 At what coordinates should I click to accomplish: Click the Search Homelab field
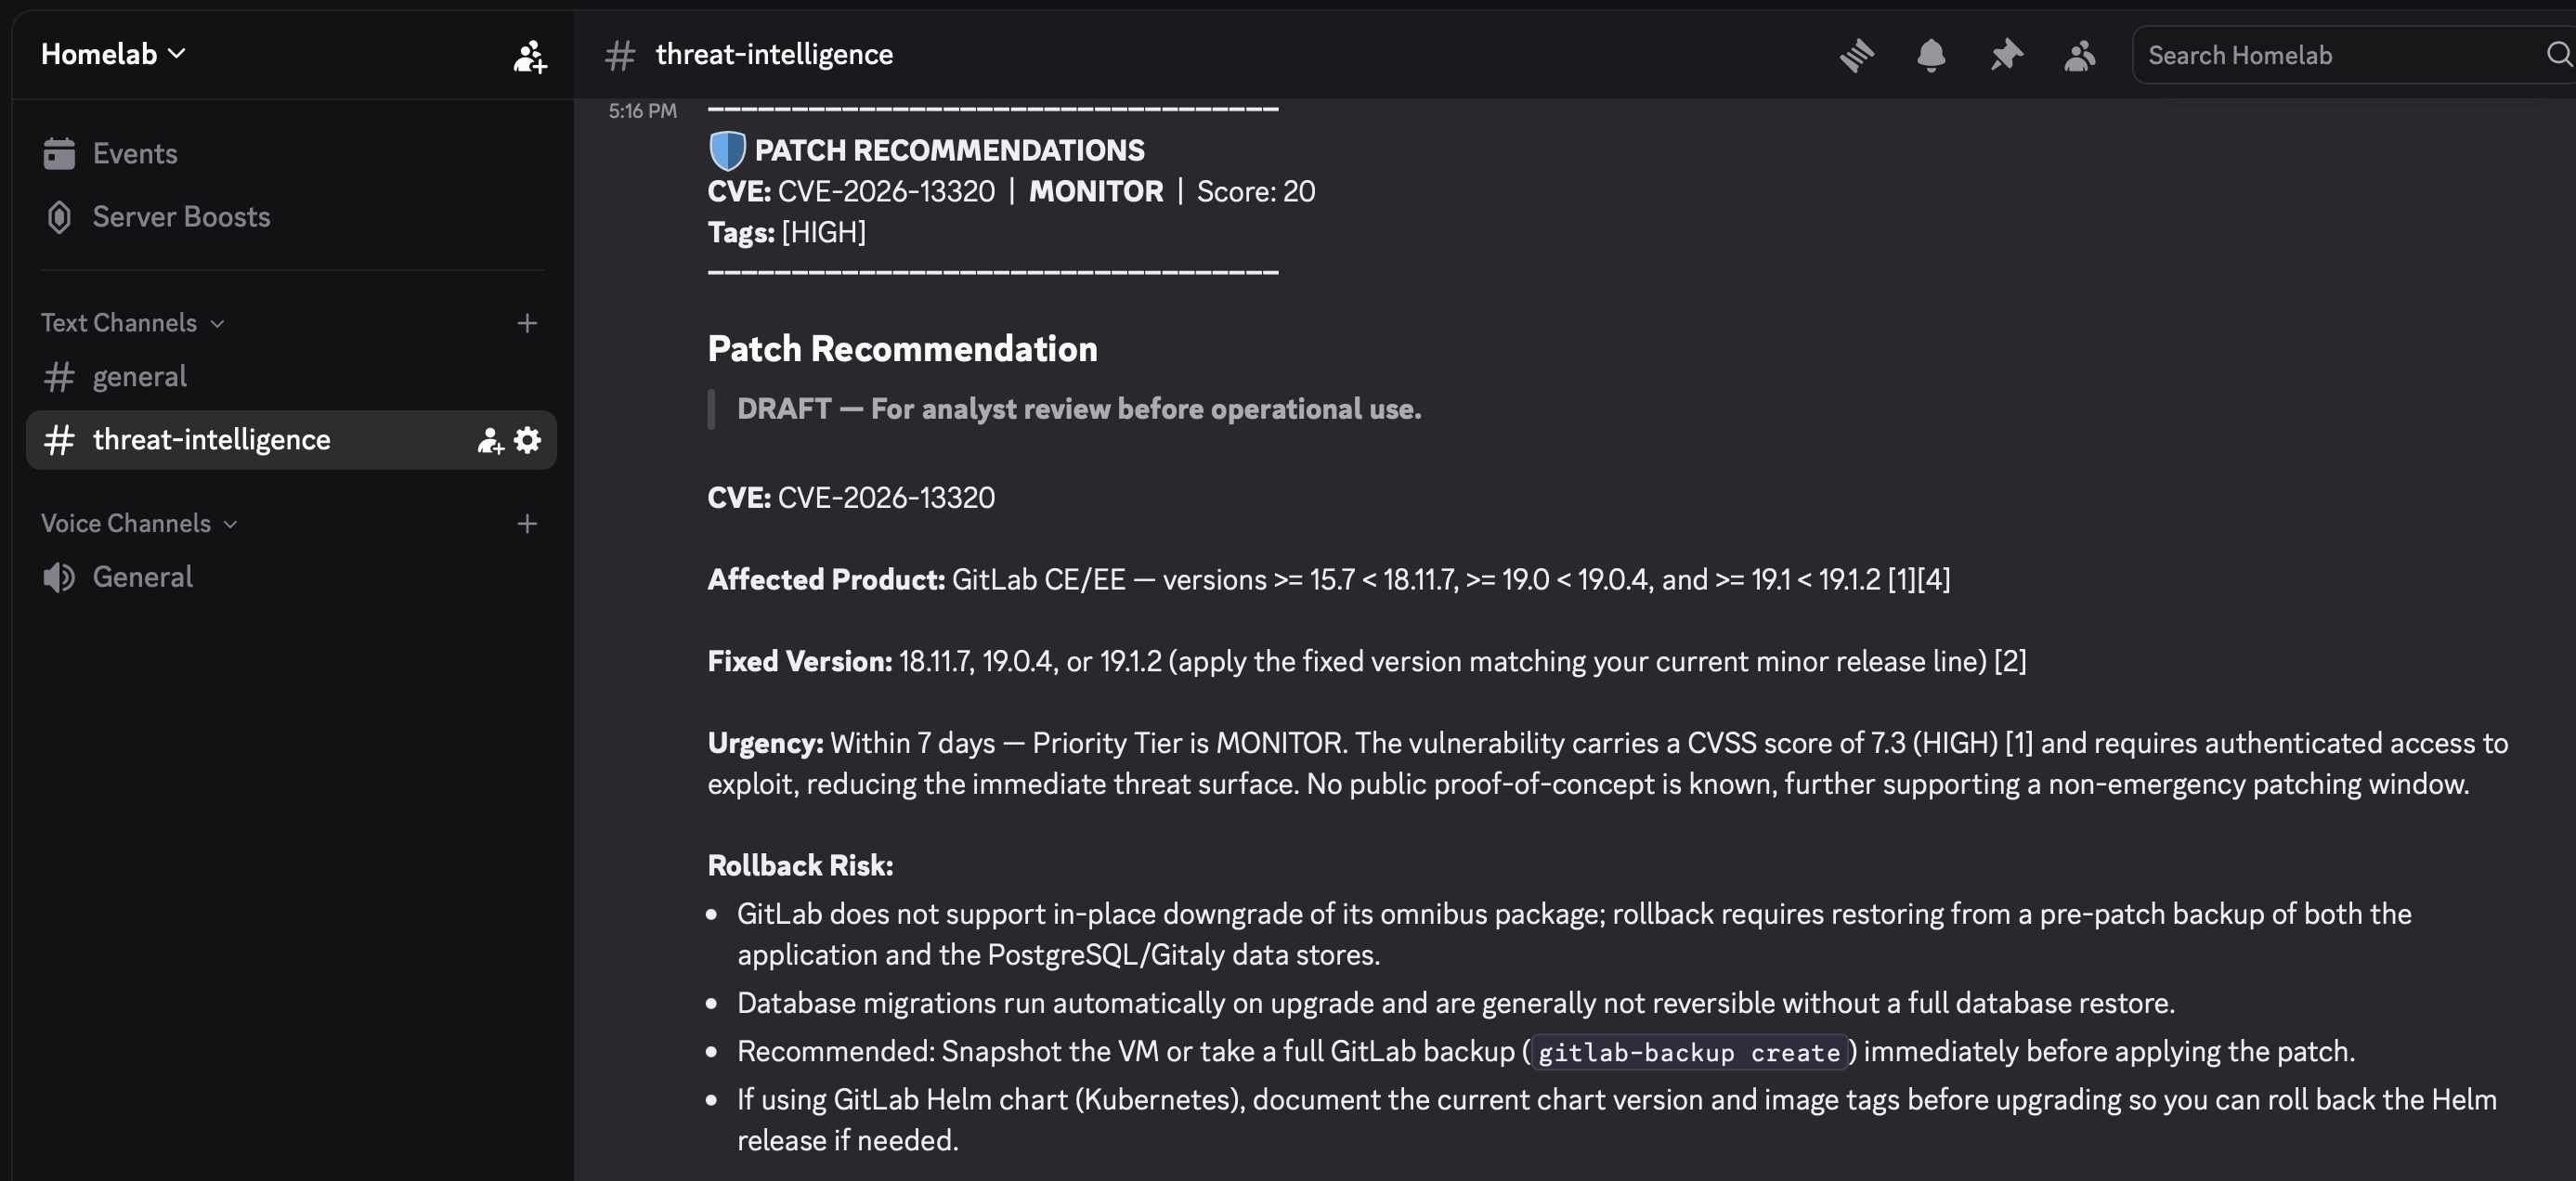point(2340,55)
